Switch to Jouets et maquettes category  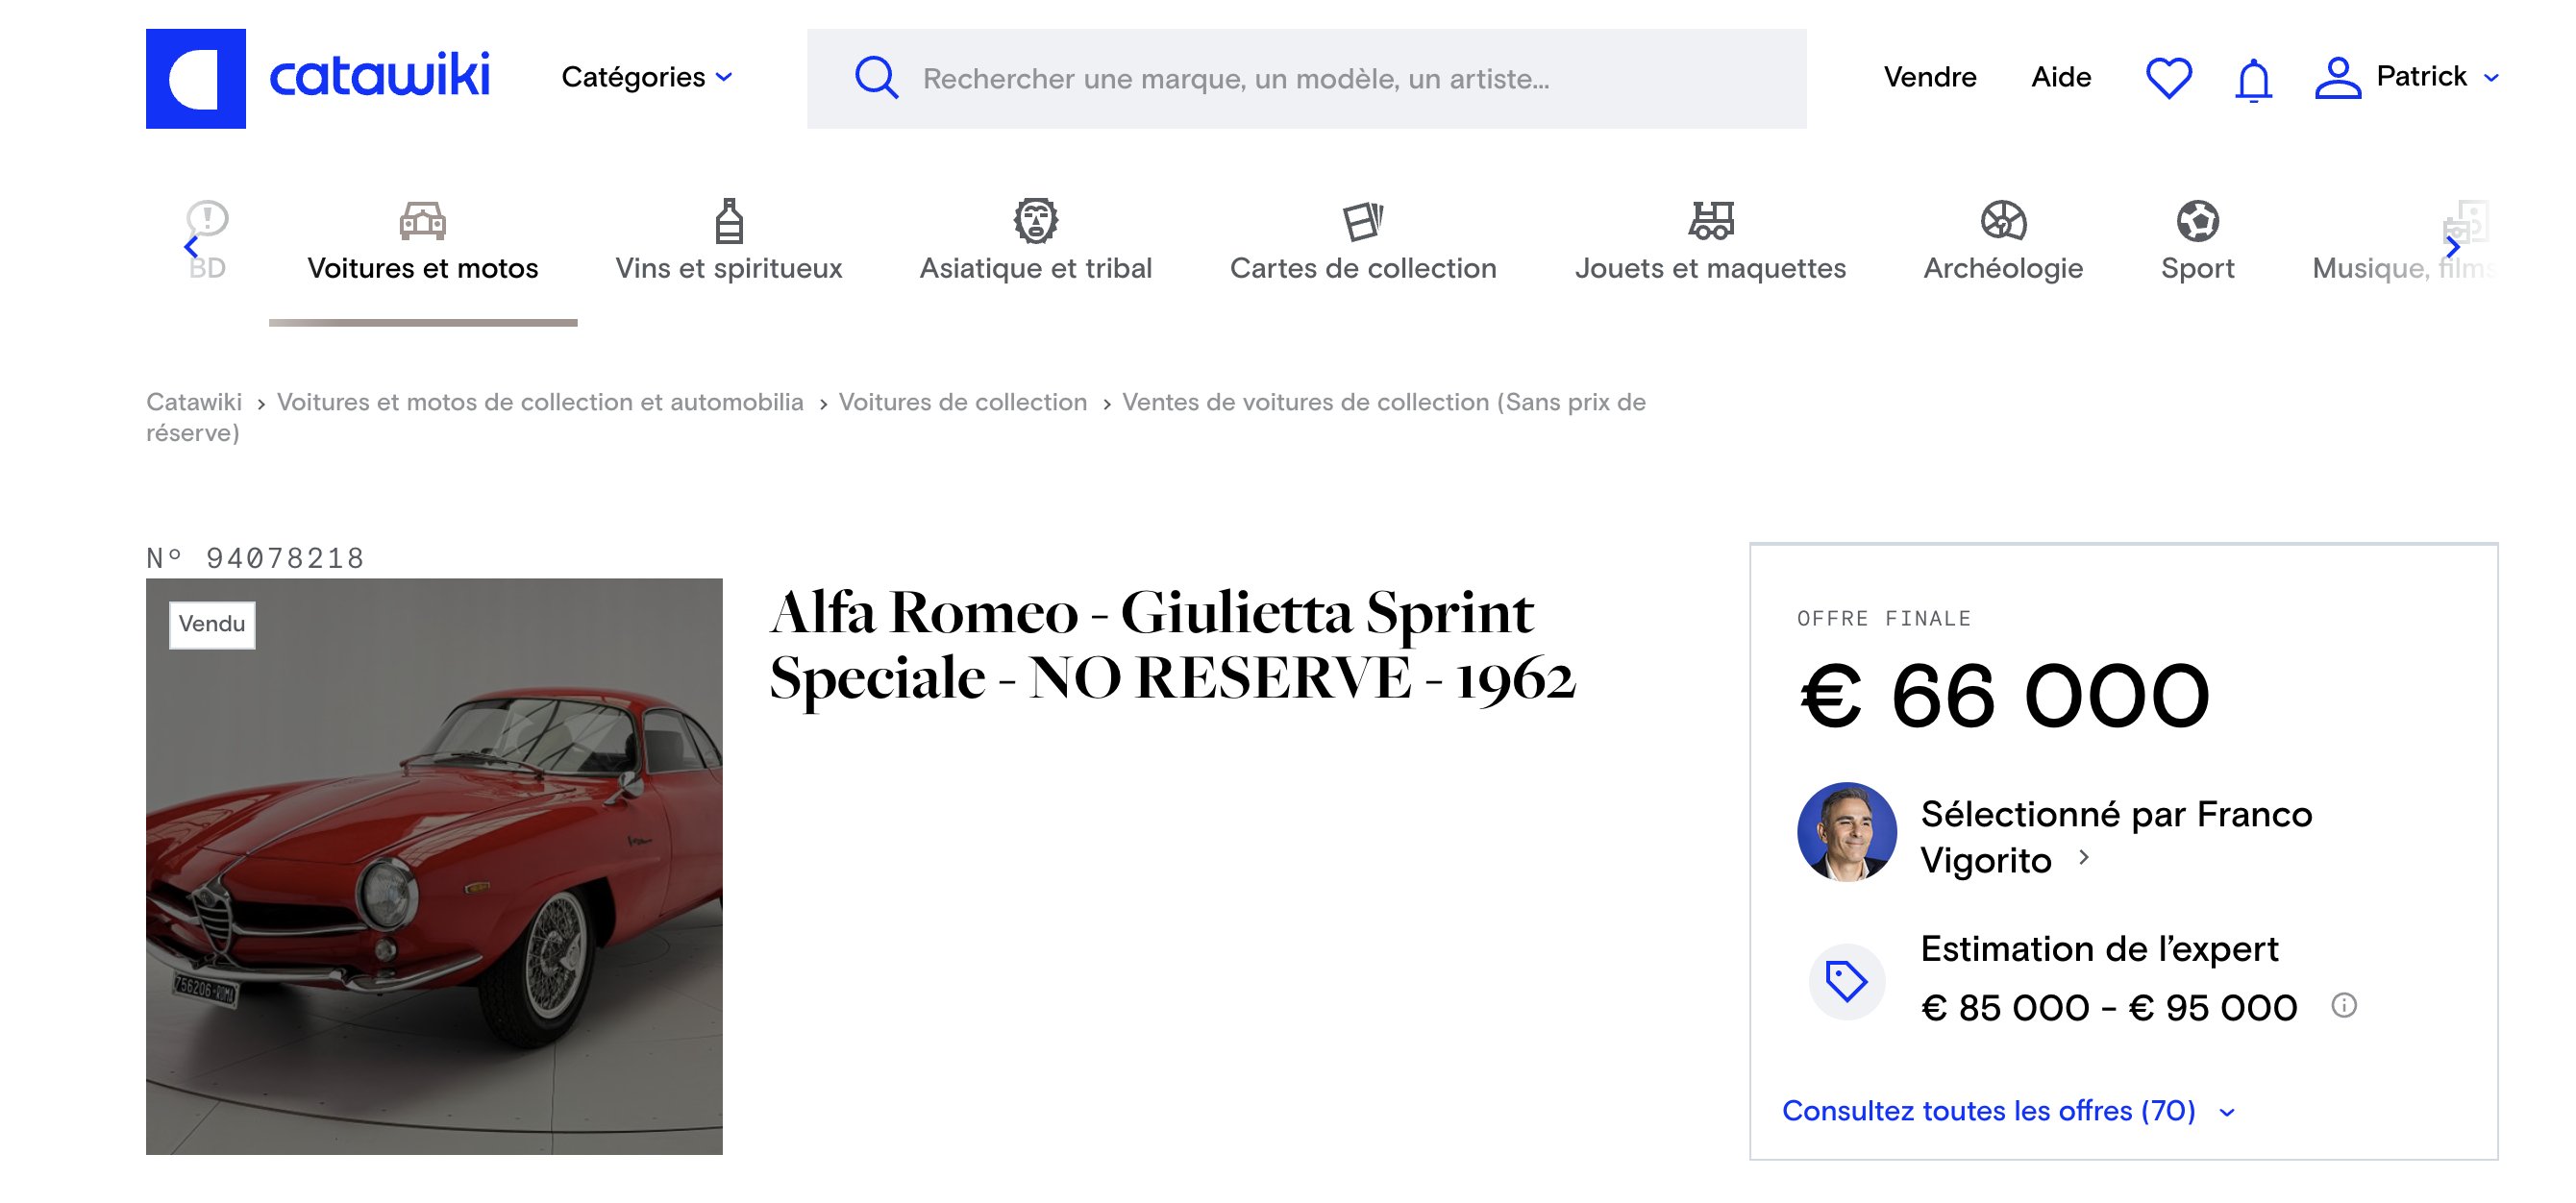point(1710,242)
